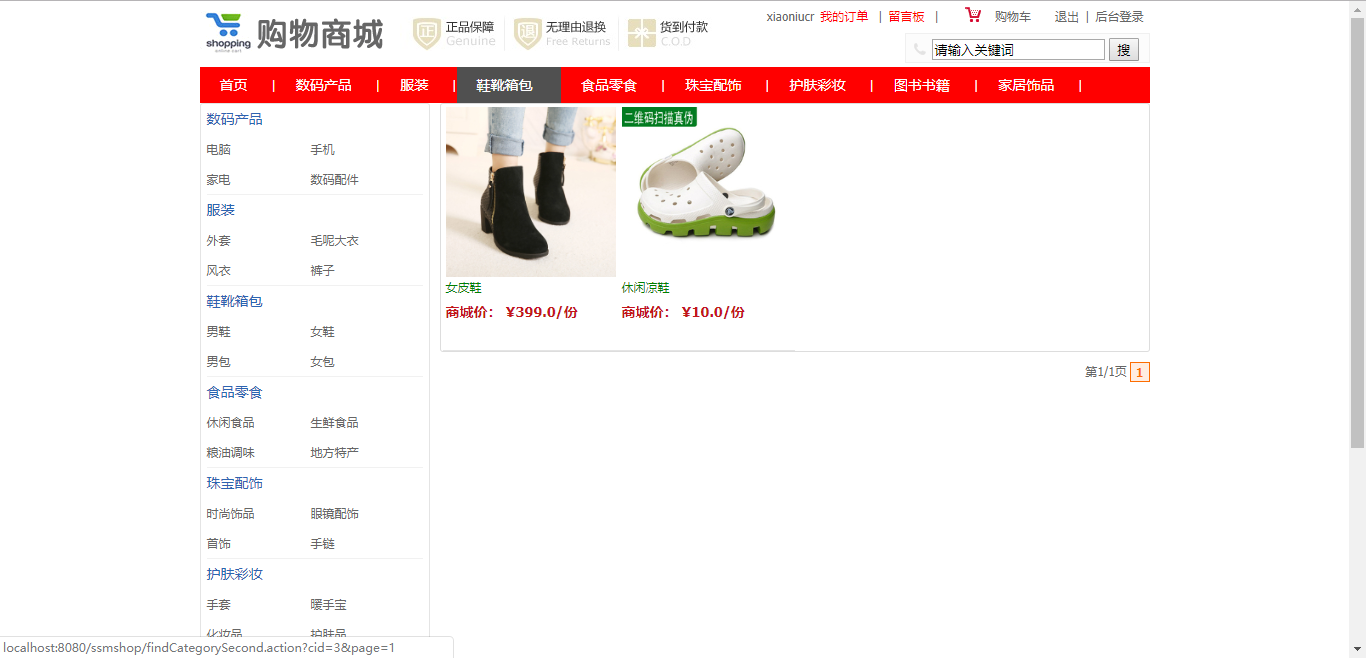Click page number 1 in pagination
This screenshot has height=658, width=1366.
[x=1139, y=372]
